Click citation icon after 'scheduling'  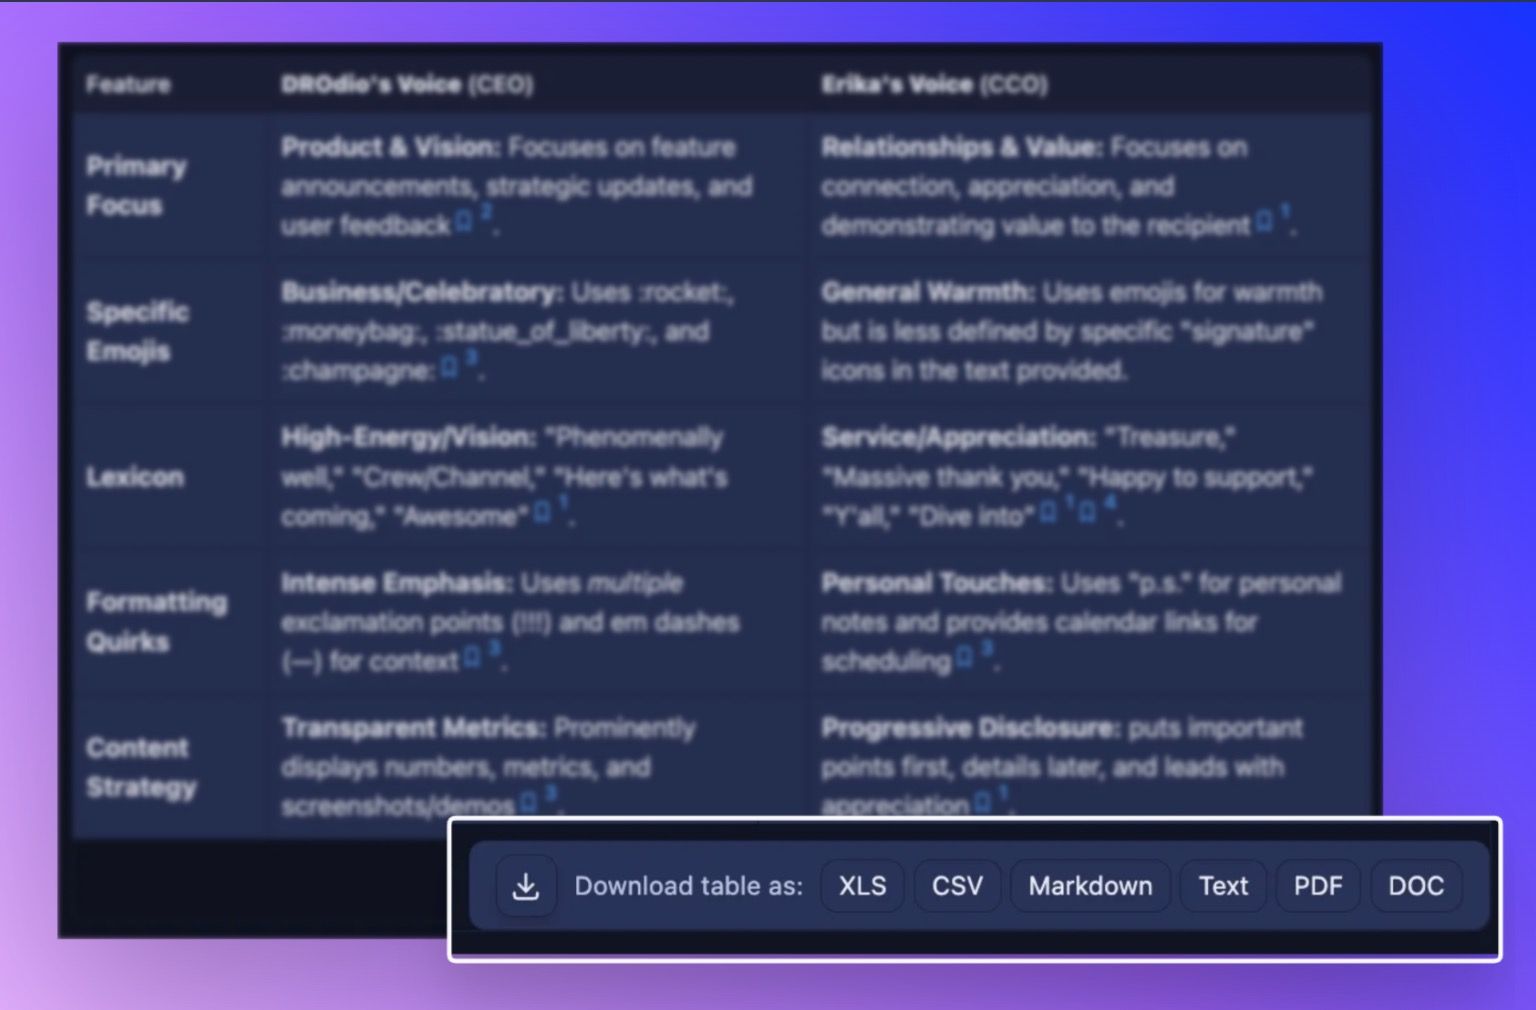tap(965, 658)
